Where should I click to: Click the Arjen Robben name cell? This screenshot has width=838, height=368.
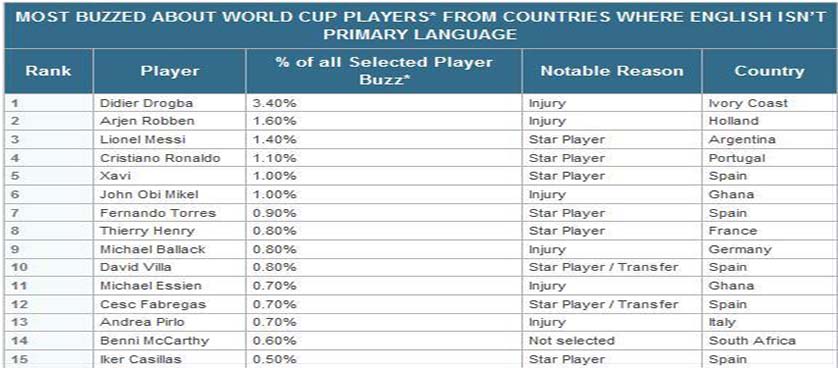(169, 121)
